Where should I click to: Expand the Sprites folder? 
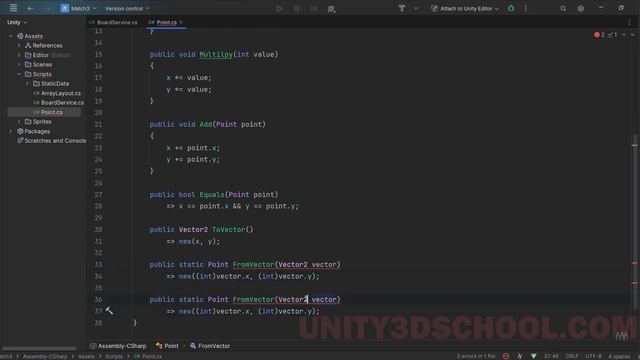[19, 122]
